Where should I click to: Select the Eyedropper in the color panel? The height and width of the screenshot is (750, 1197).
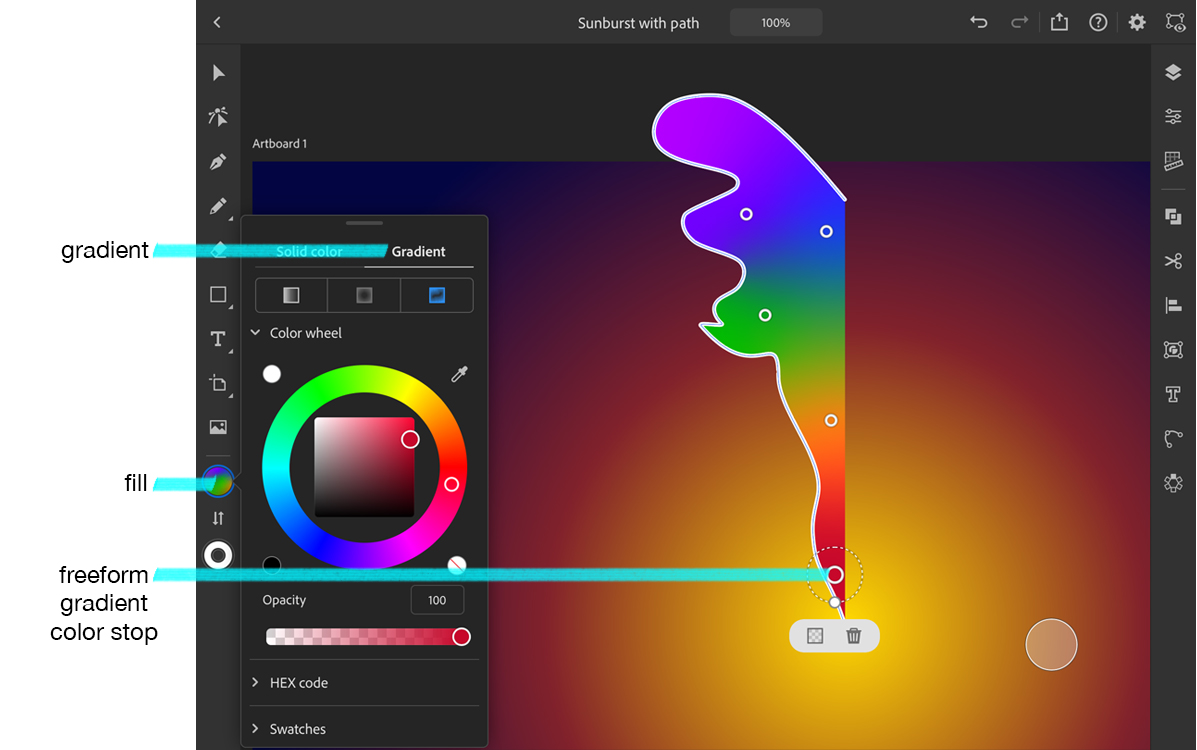click(x=459, y=373)
